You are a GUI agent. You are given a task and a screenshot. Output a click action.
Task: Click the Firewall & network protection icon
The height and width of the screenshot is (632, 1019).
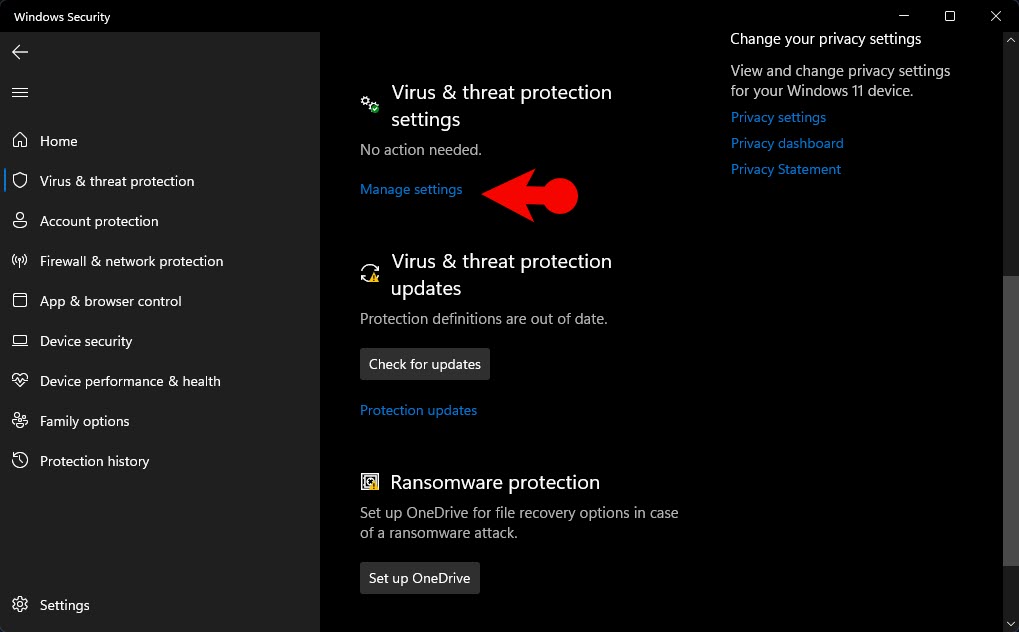click(x=20, y=261)
